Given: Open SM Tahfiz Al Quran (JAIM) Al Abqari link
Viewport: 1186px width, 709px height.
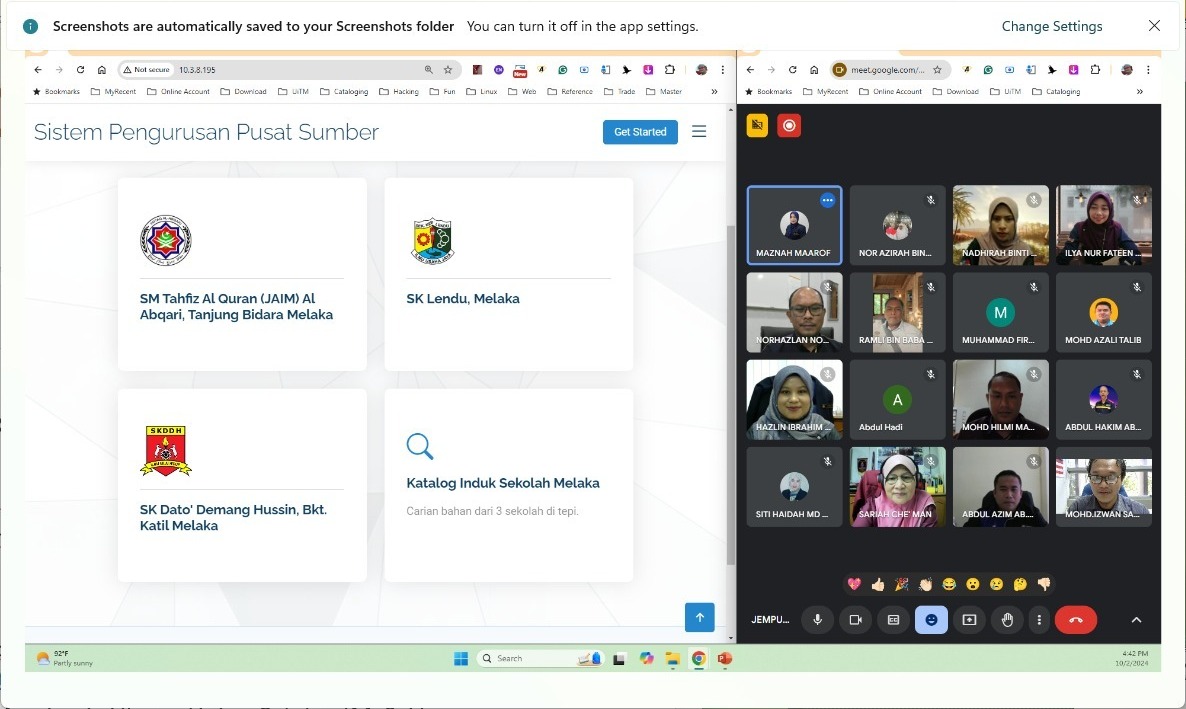Looking at the screenshot, I should 236,306.
